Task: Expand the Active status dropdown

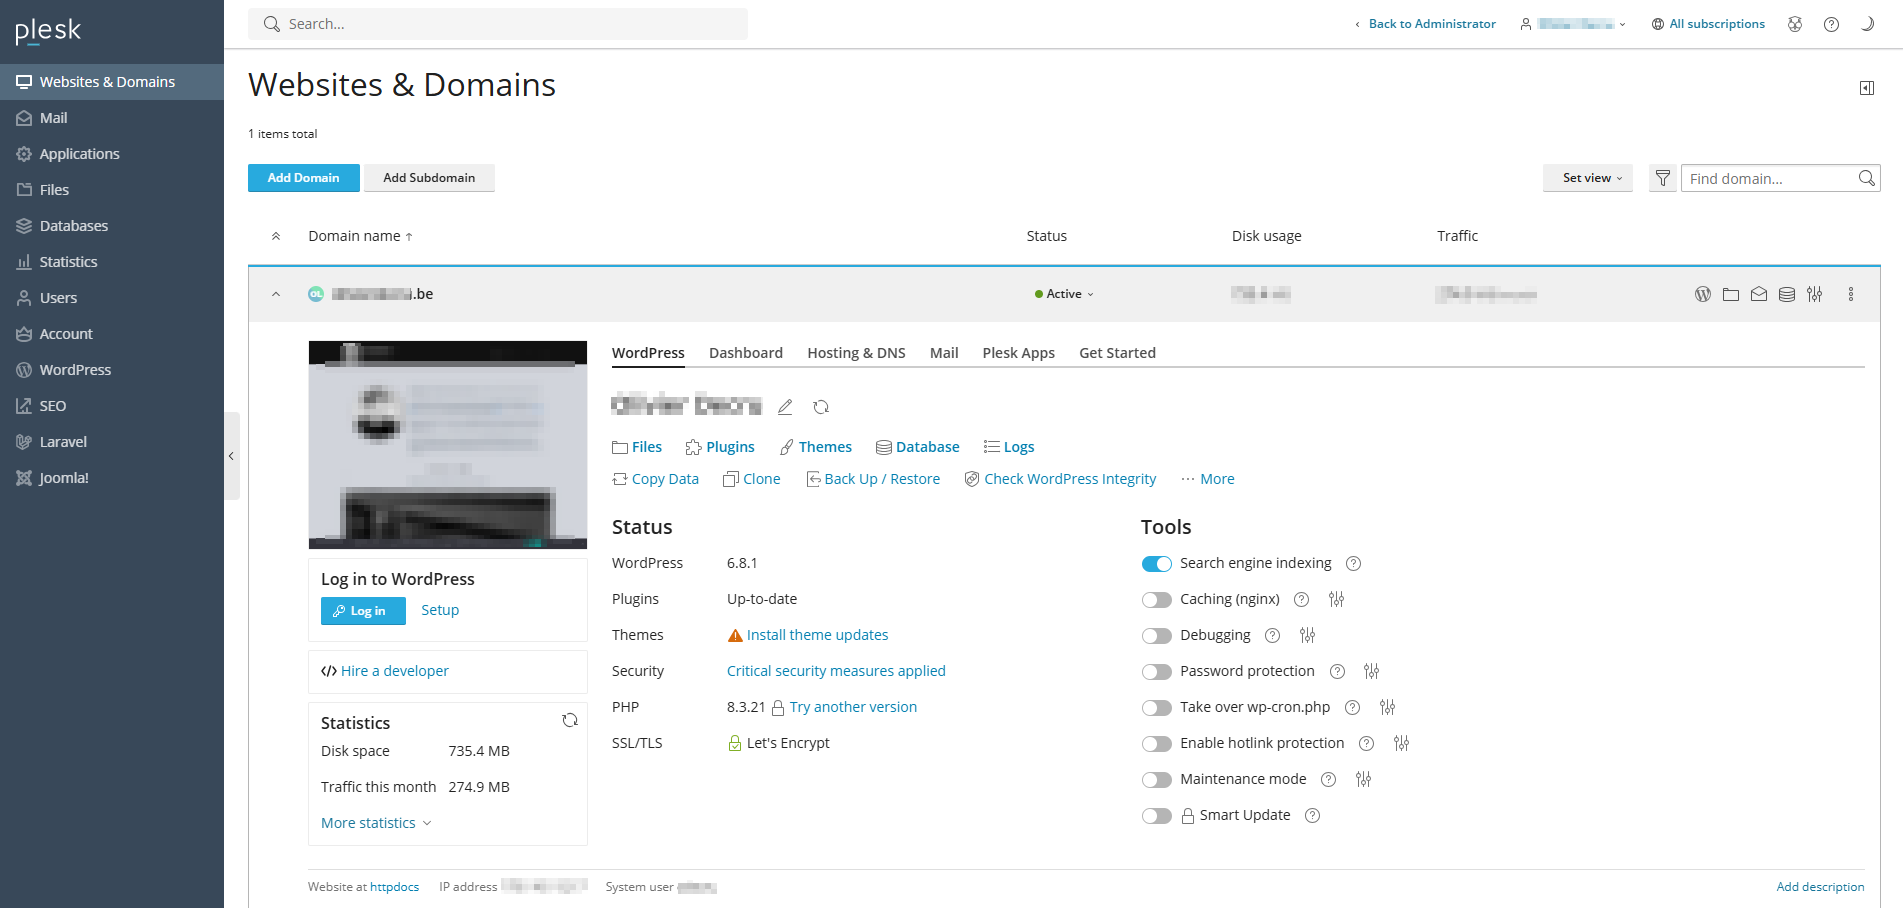Action: click(1065, 294)
